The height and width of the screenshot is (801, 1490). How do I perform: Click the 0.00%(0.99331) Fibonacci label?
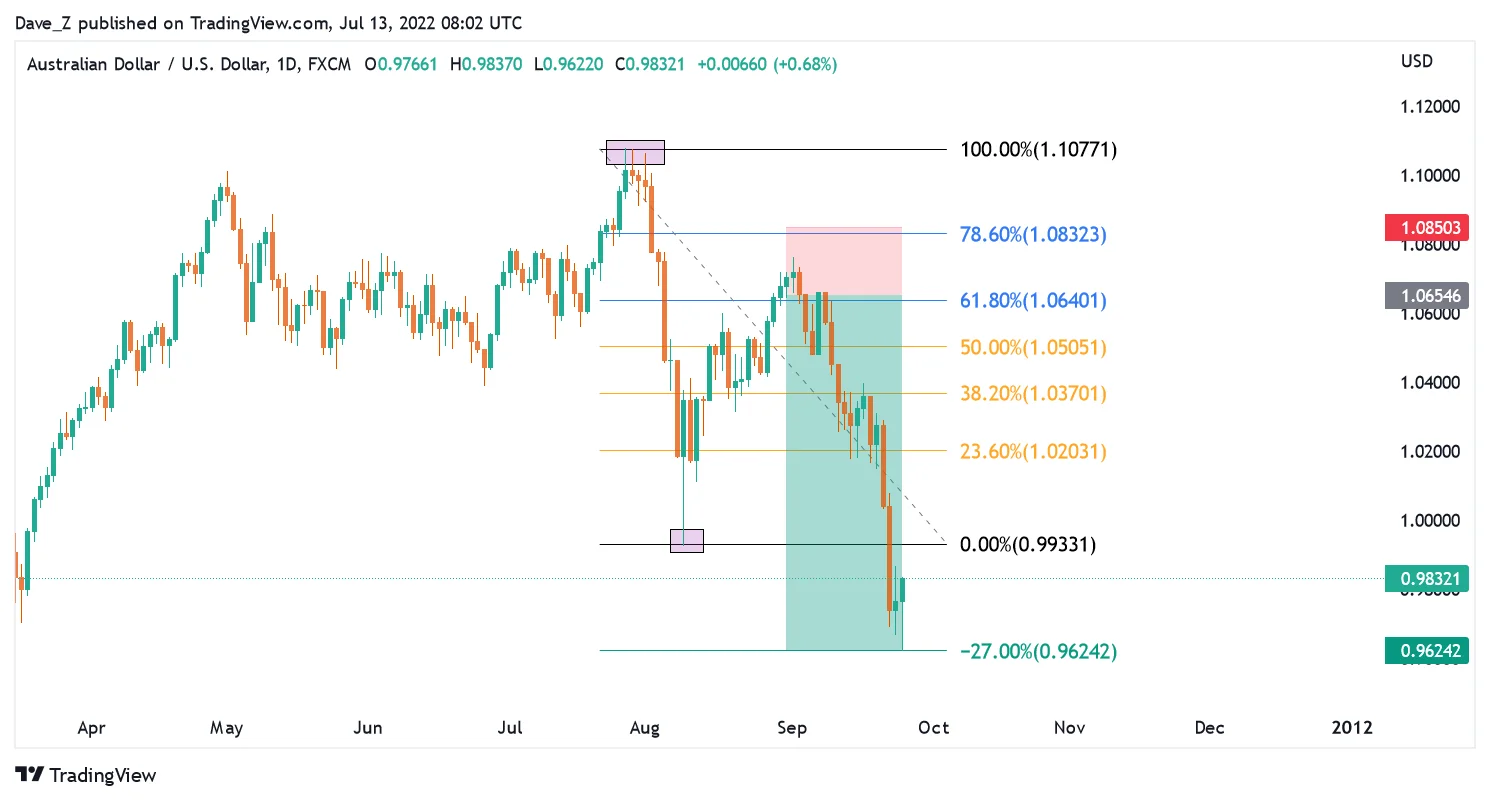(1028, 545)
